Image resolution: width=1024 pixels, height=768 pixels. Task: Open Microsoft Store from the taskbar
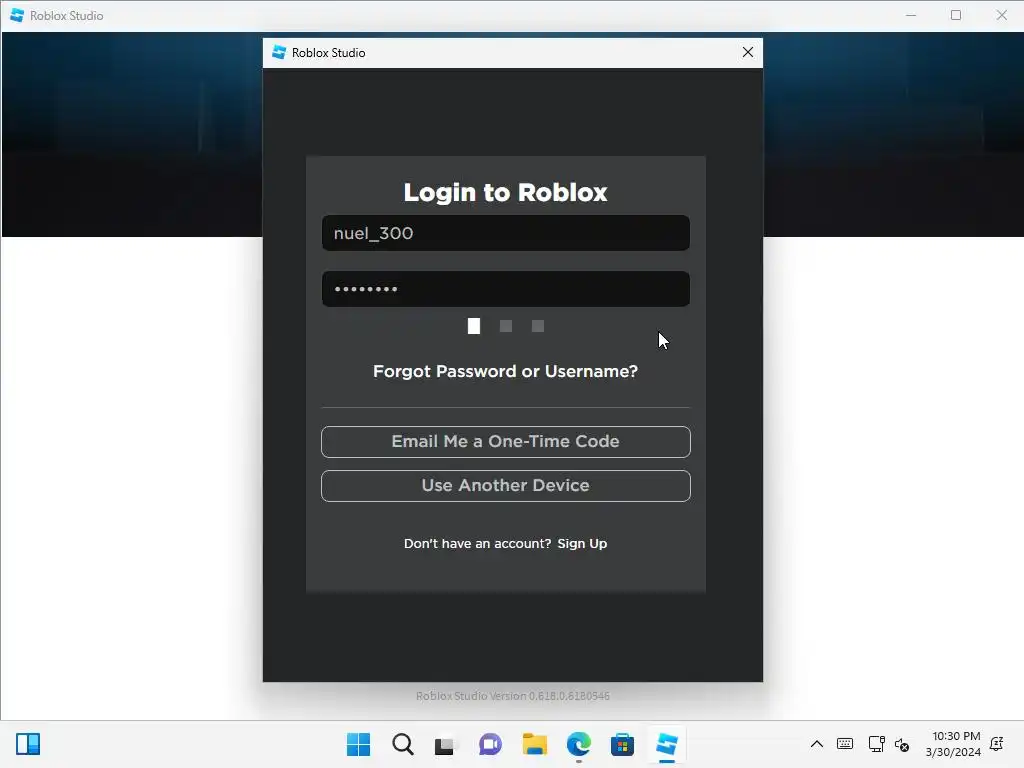pos(622,744)
